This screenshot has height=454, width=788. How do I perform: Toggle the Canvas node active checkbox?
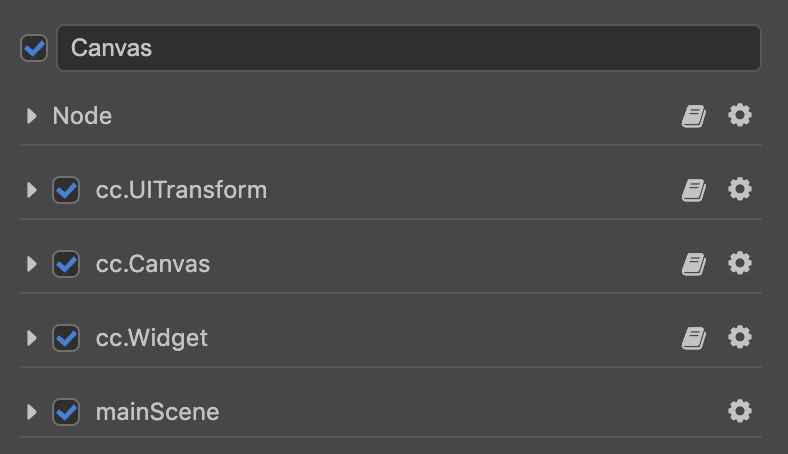pos(34,48)
